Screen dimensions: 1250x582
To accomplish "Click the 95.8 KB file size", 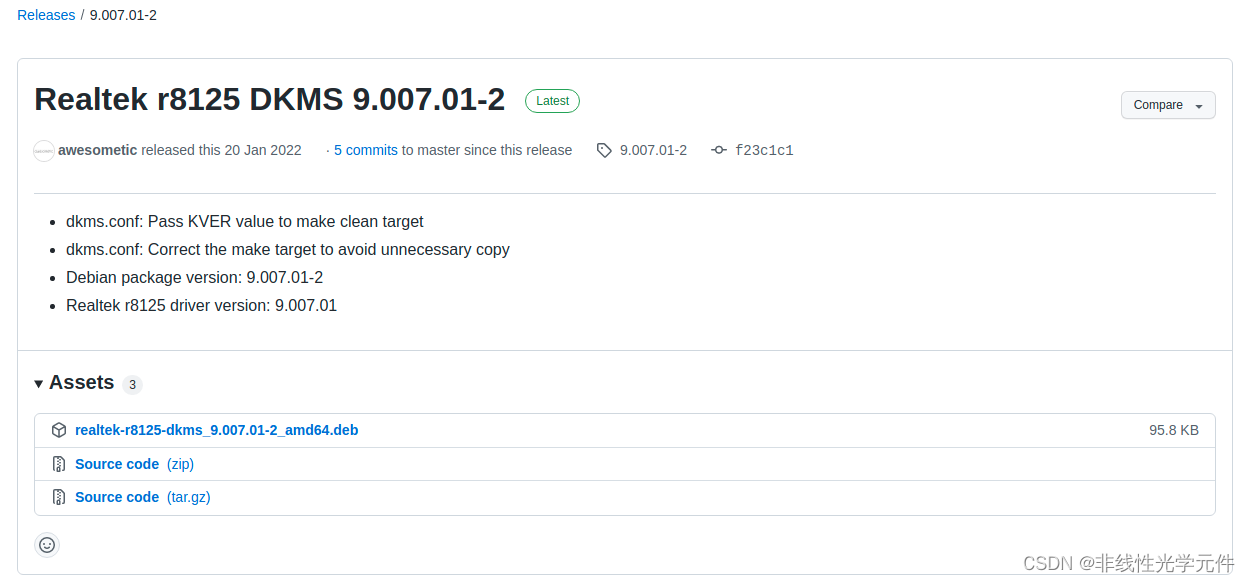I will click(1174, 430).
